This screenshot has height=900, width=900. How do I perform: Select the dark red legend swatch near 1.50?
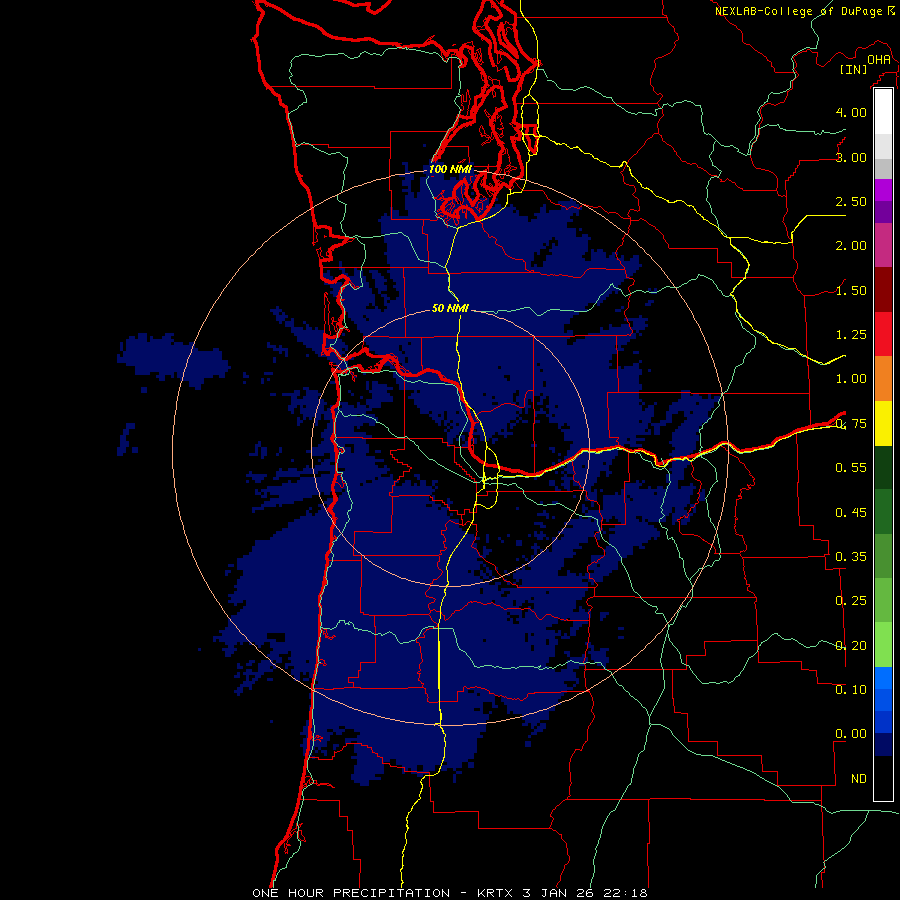883,290
